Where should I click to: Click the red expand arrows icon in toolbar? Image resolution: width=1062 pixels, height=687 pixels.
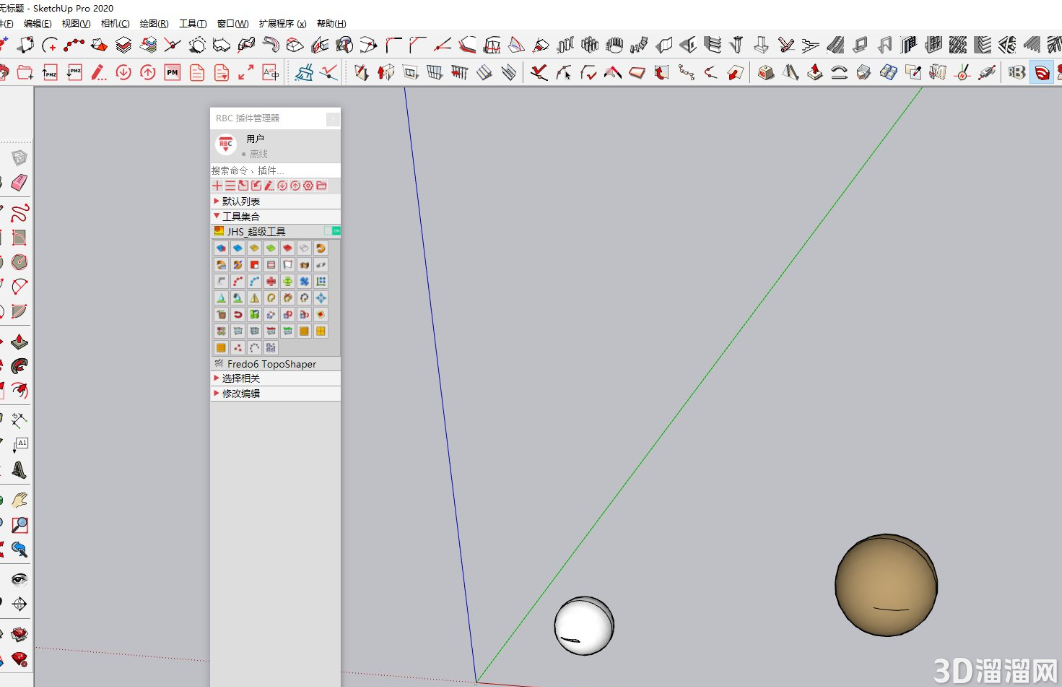[246, 72]
